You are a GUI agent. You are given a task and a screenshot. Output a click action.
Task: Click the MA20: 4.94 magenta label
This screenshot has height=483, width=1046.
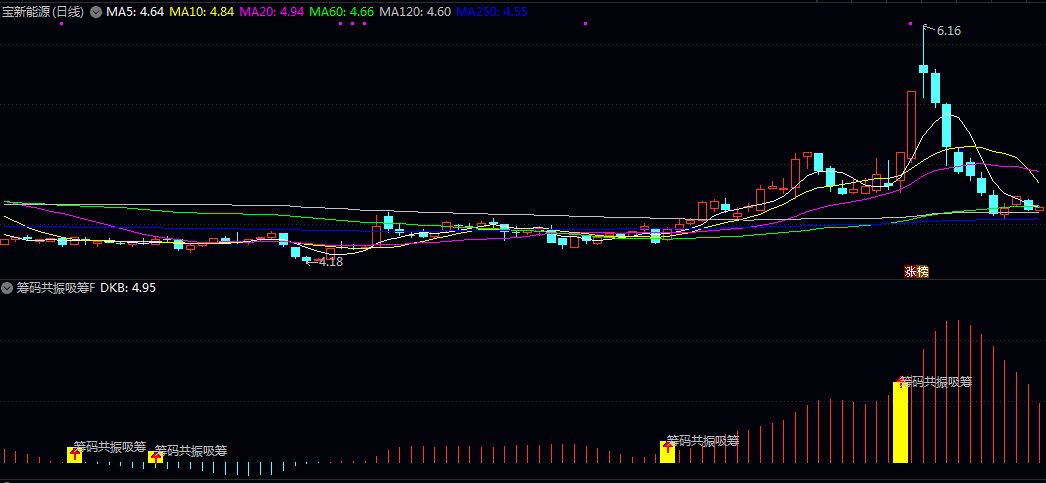click(271, 12)
